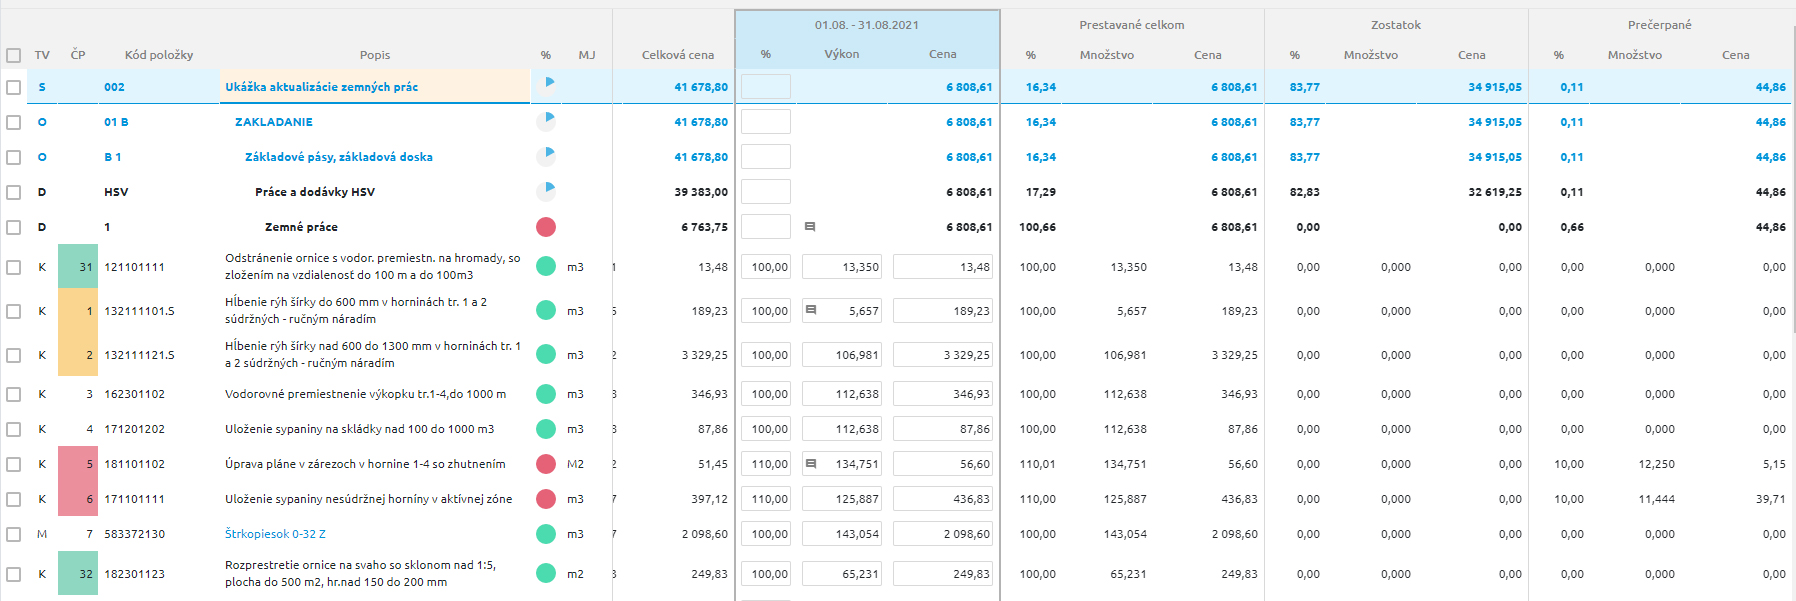The image size is (1796, 601).
Task: Check the 583372130 row checkbox
Action: tap(14, 534)
